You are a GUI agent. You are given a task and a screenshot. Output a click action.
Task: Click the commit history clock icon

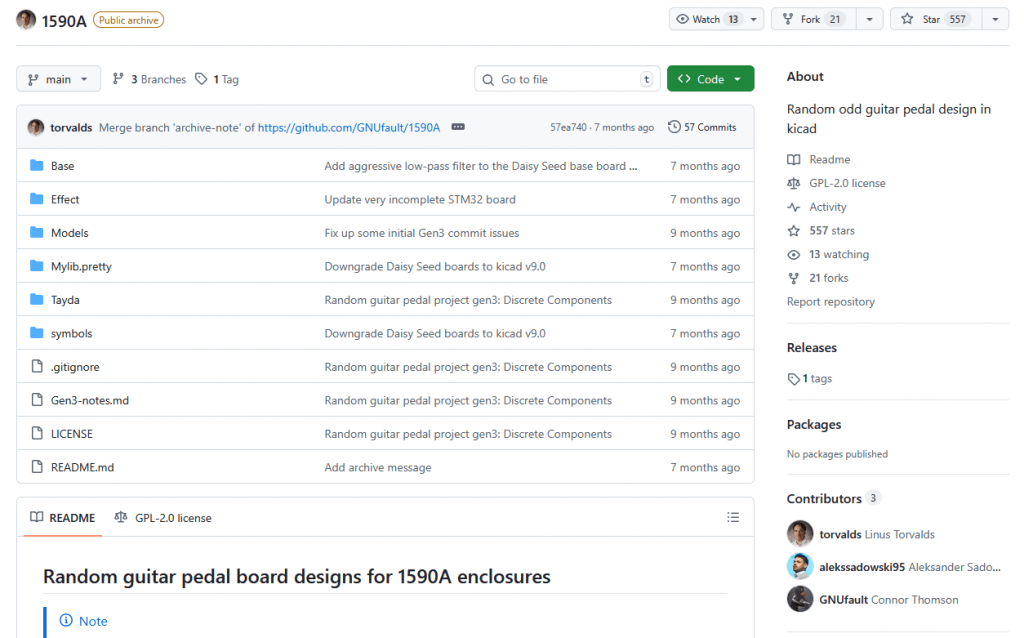[675, 127]
